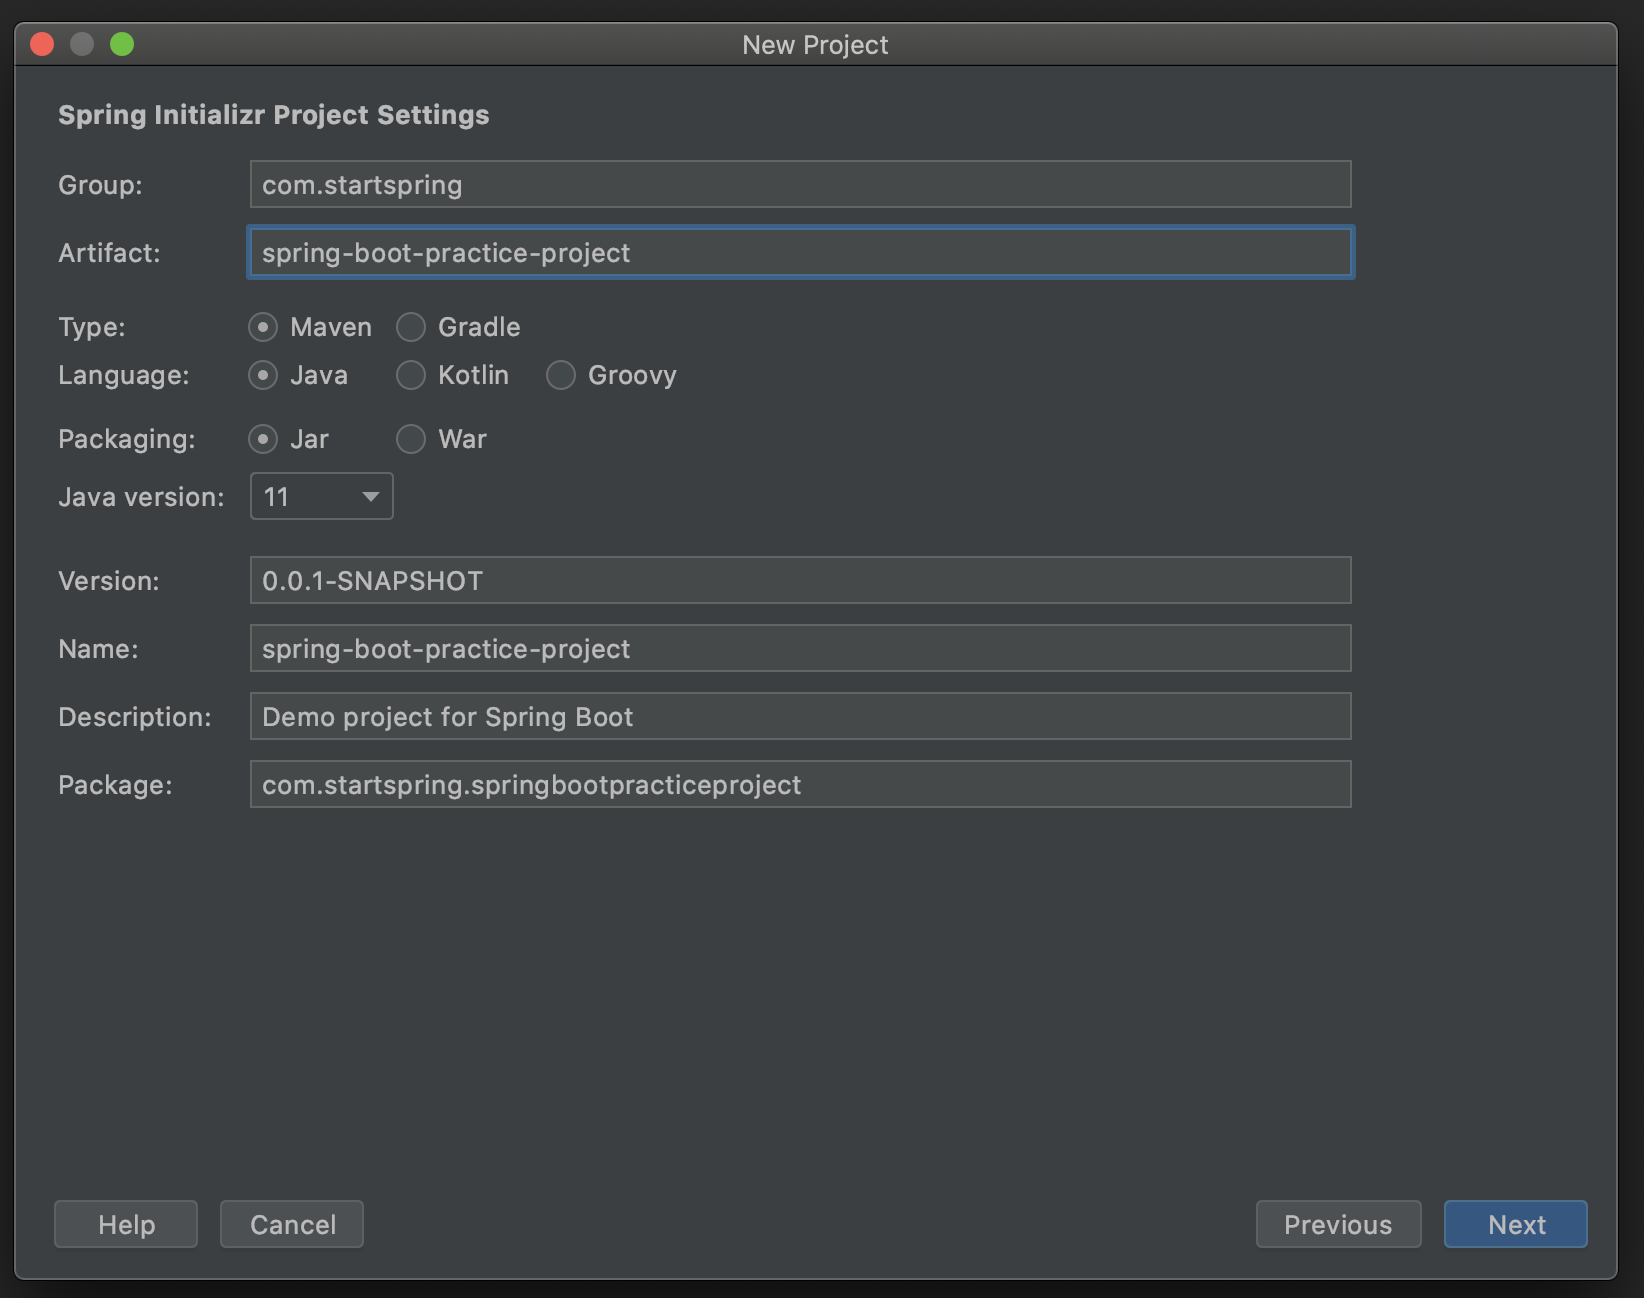Screen dimensions: 1644x1298
Task: Click the Group input field
Action: (801, 184)
